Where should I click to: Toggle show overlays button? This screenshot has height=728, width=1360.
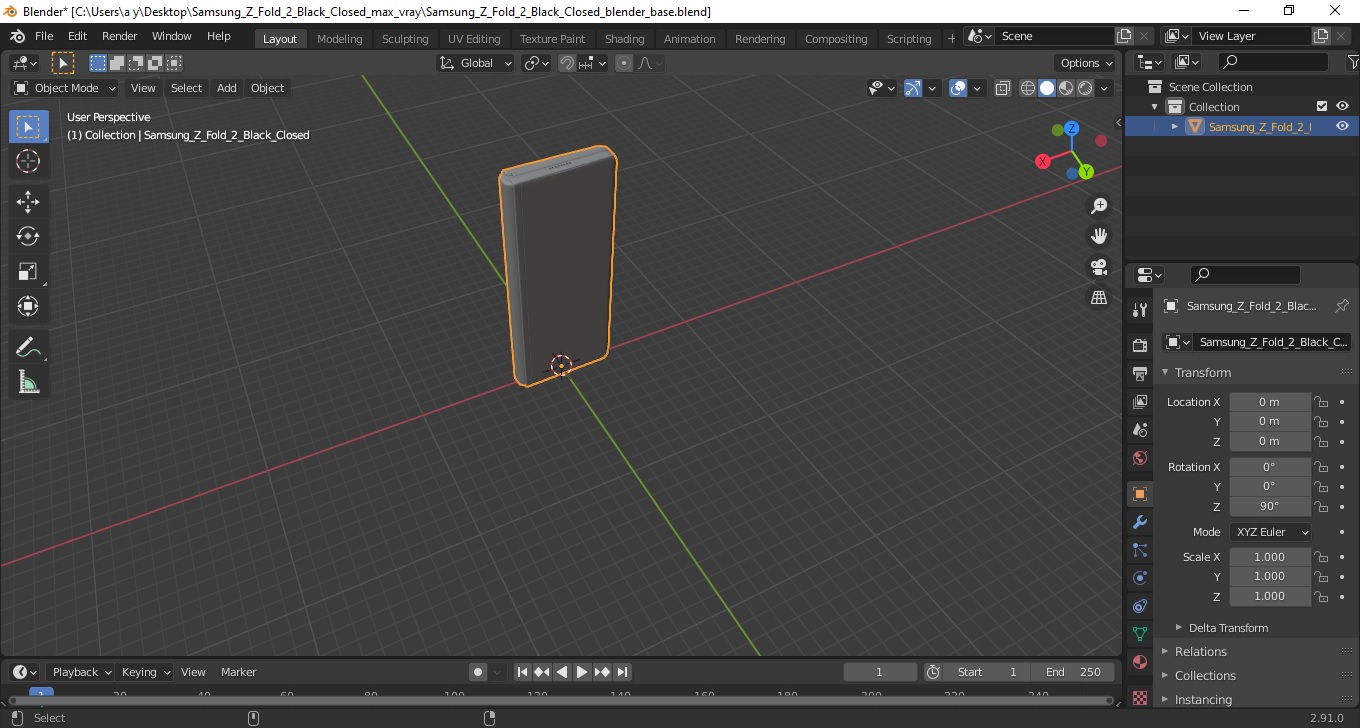pos(958,88)
